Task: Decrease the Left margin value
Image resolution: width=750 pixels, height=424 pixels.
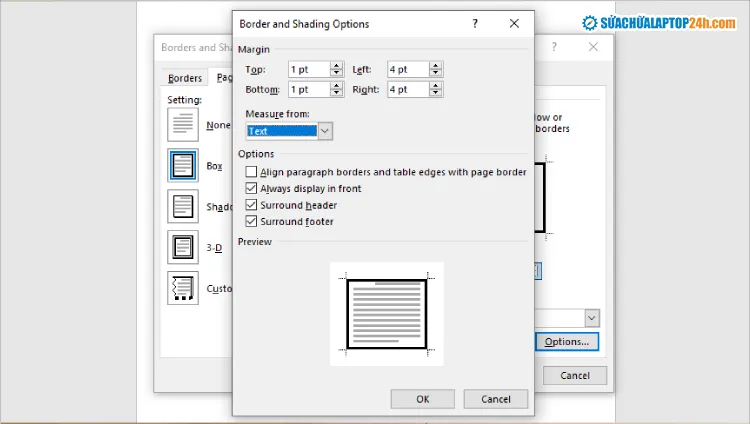Action: coord(435,73)
